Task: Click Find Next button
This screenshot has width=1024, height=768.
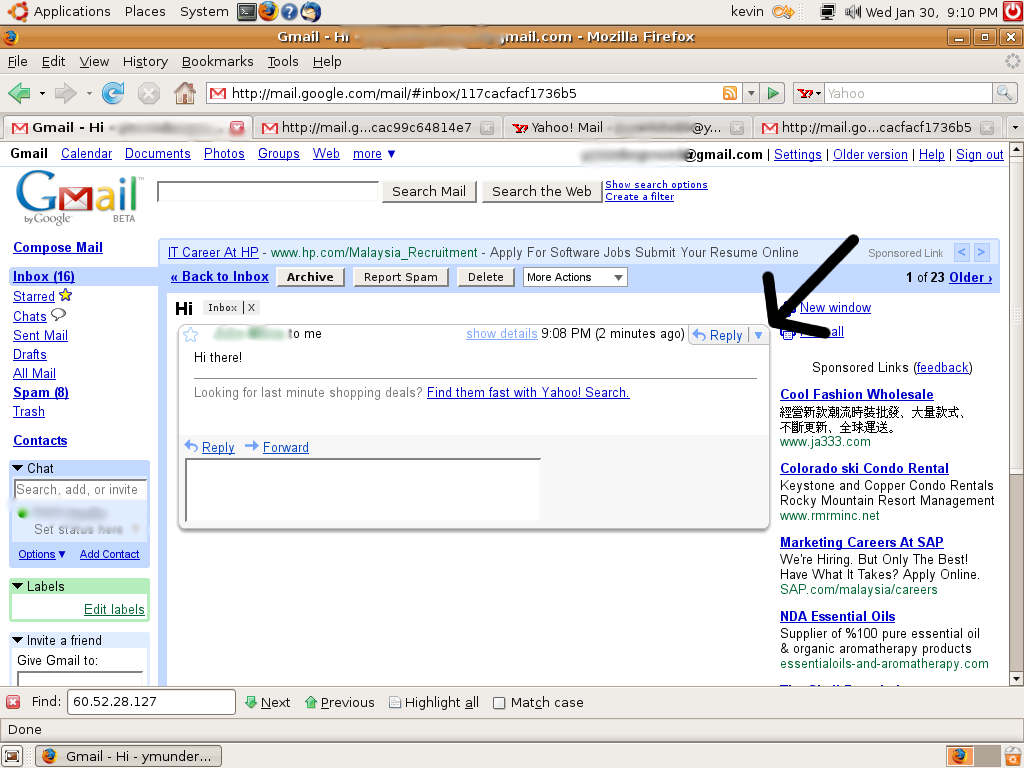Action: coord(268,703)
